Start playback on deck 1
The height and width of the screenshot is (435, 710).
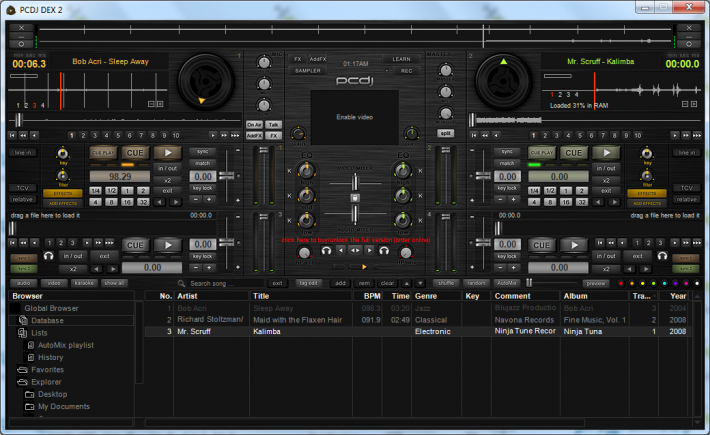[x=168, y=153]
